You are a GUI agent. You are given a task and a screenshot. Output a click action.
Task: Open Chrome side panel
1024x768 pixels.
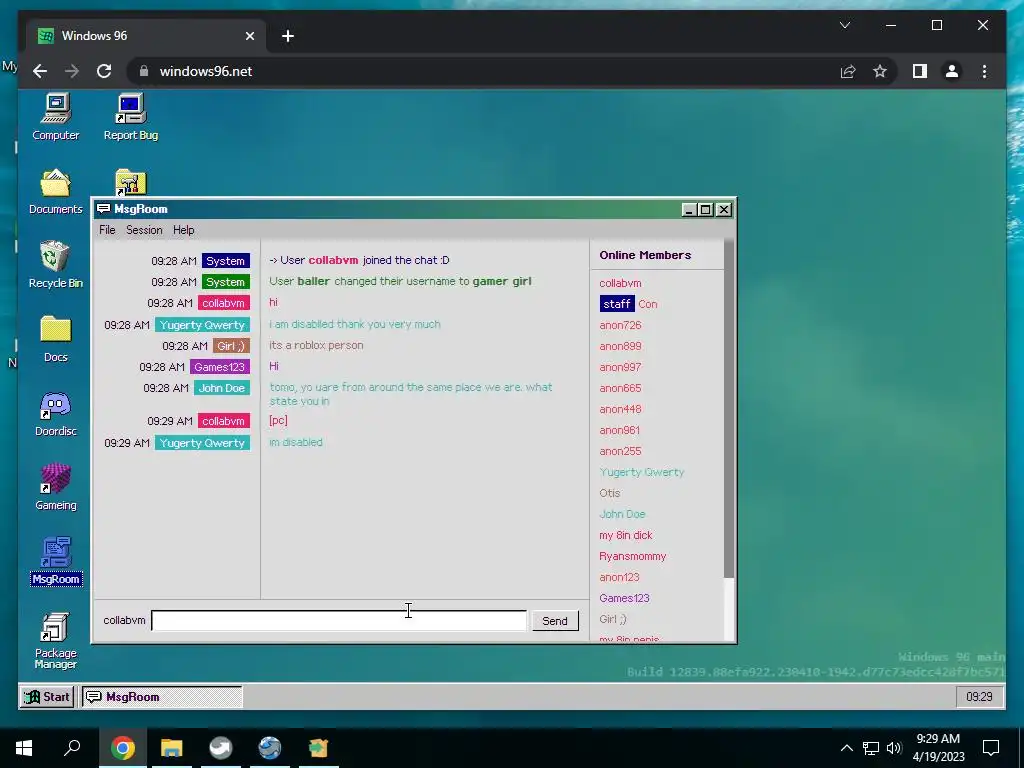pyautogui.click(x=920, y=71)
